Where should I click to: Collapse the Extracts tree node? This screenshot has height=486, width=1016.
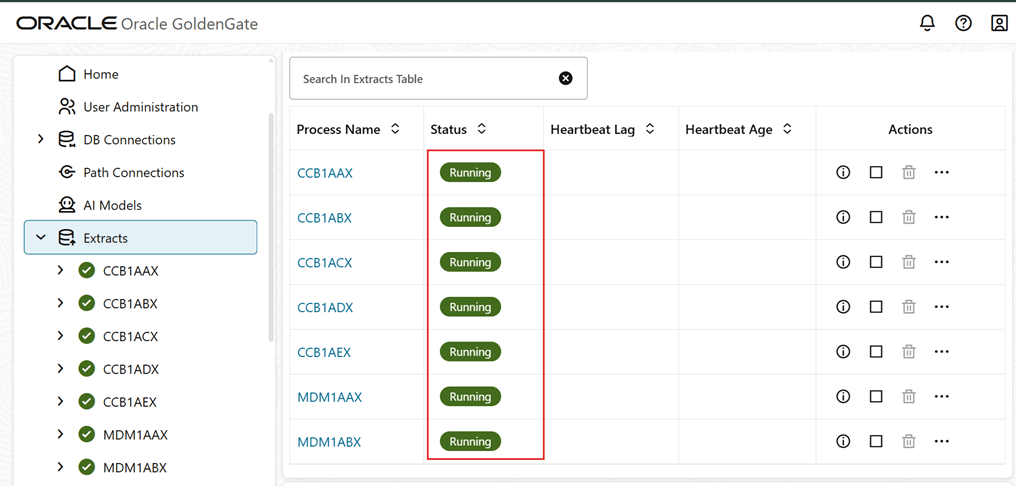point(41,237)
